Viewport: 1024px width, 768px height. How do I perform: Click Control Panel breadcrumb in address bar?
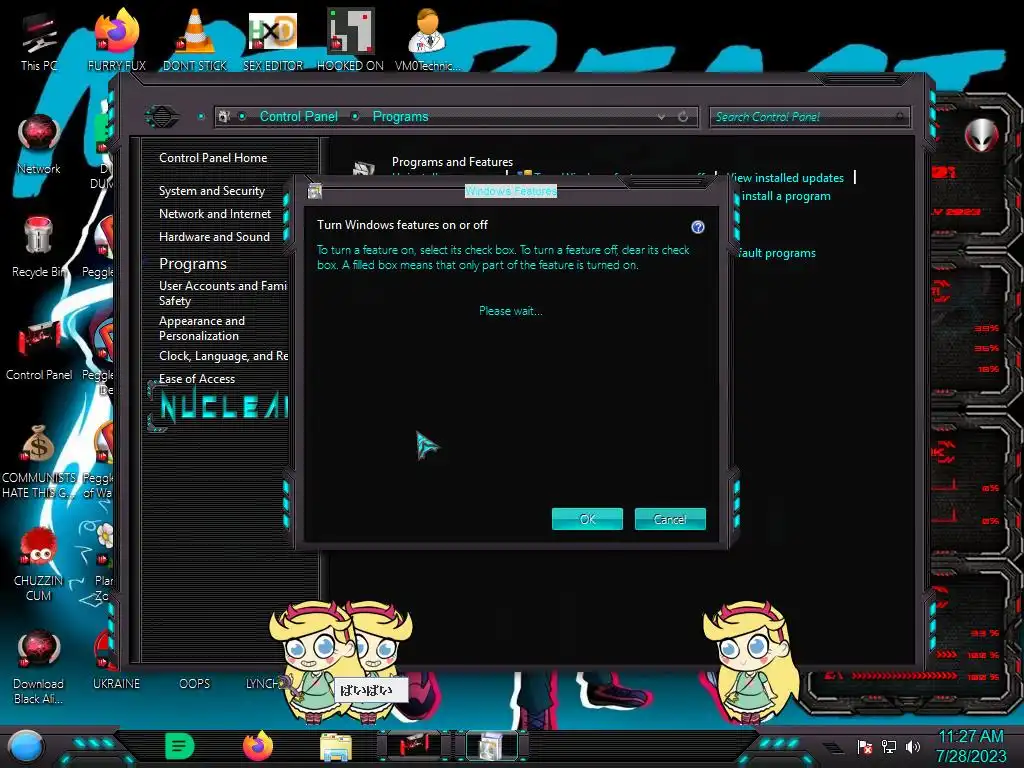[x=298, y=116]
